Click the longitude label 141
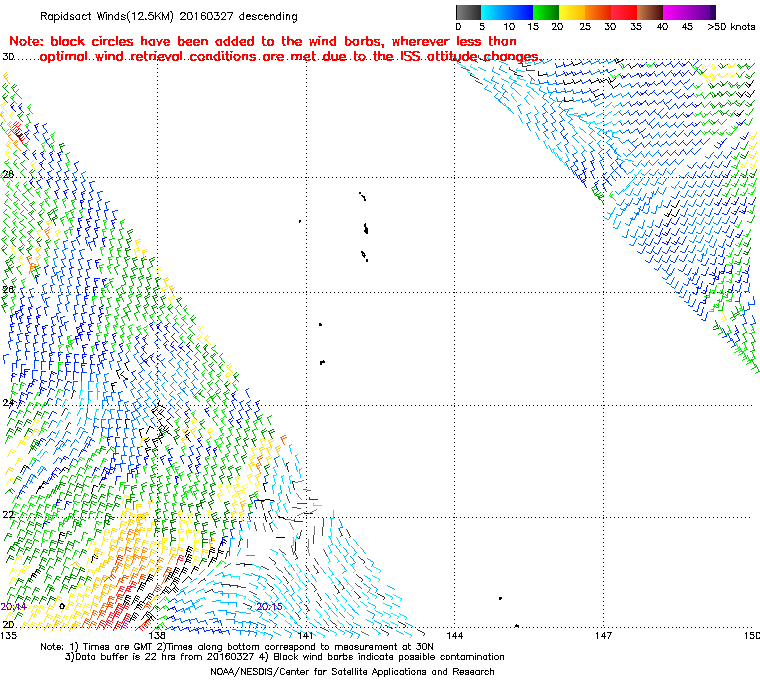This screenshot has width=760, height=688. pyautogui.click(x=306, y=635)
